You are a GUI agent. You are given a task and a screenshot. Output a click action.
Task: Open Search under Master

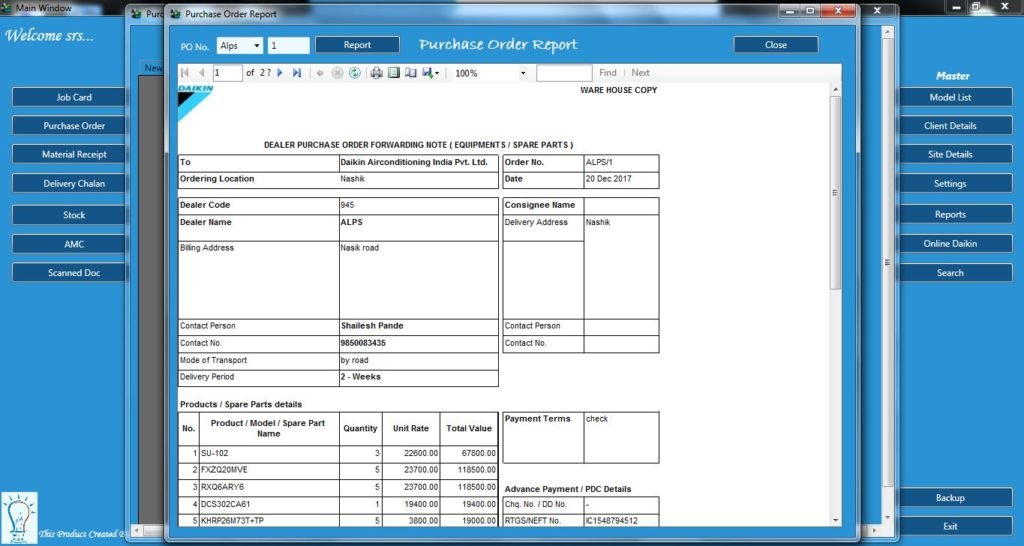(x=955, y=273)
